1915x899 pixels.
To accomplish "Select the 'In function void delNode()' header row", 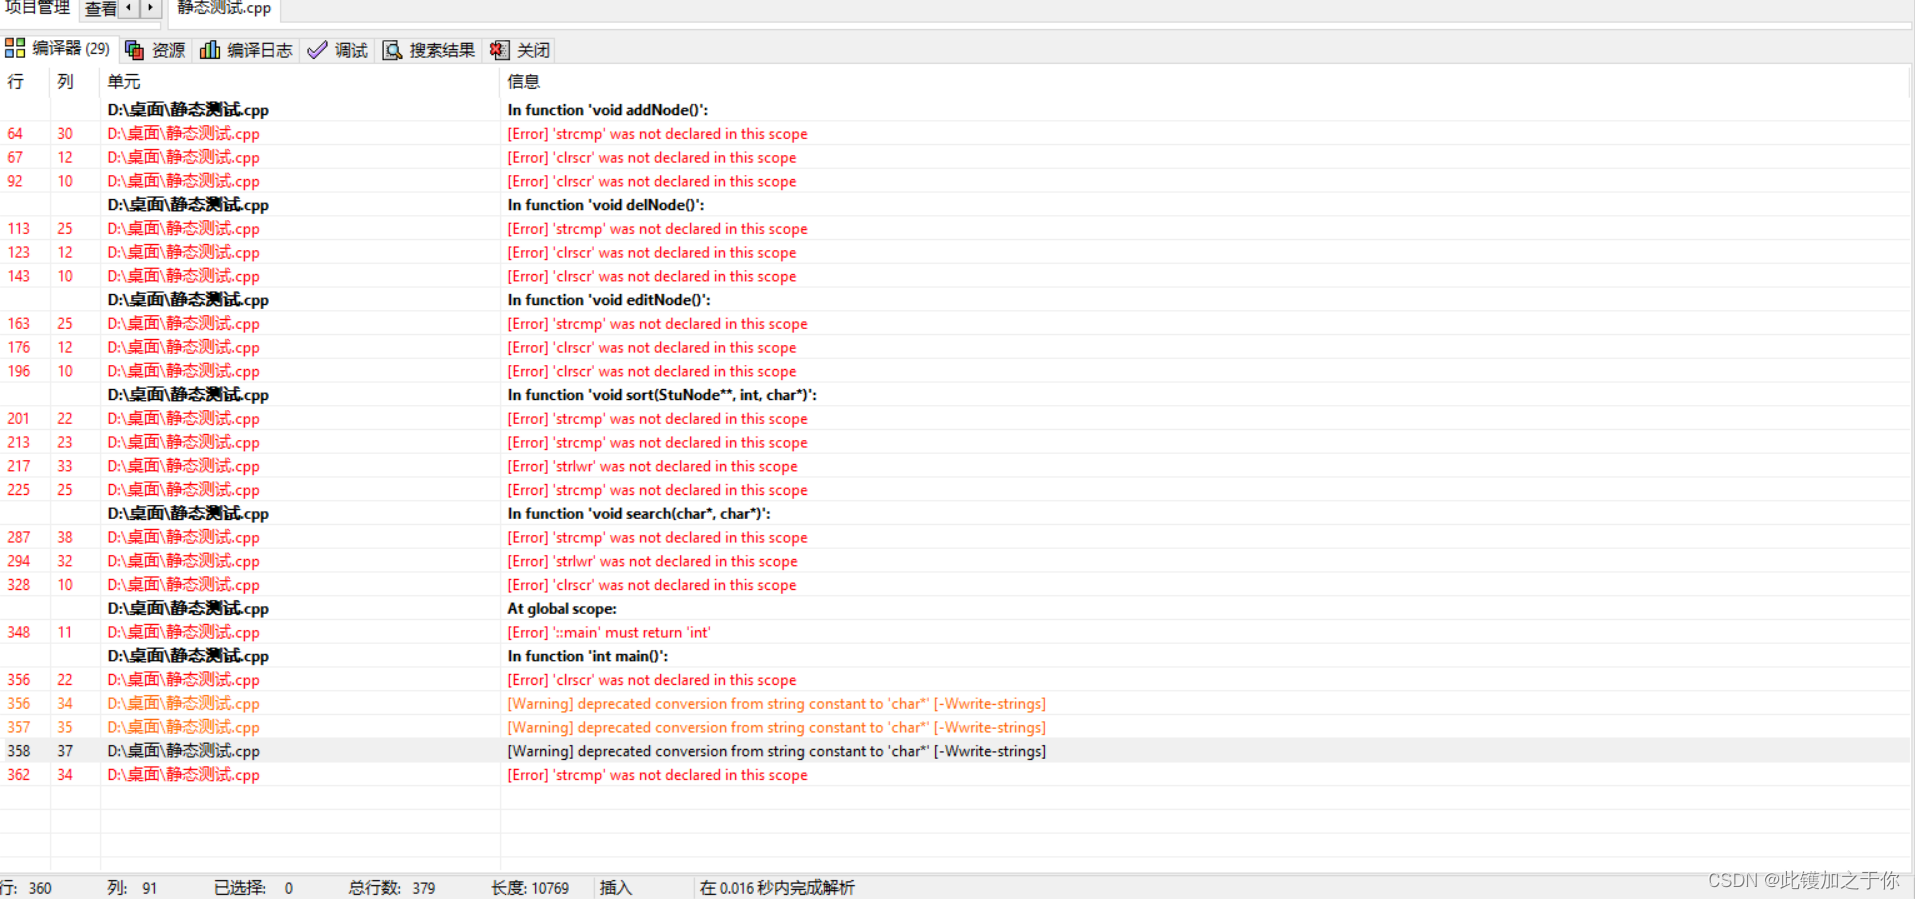I will pyautogui.click(x=955, y=205).
